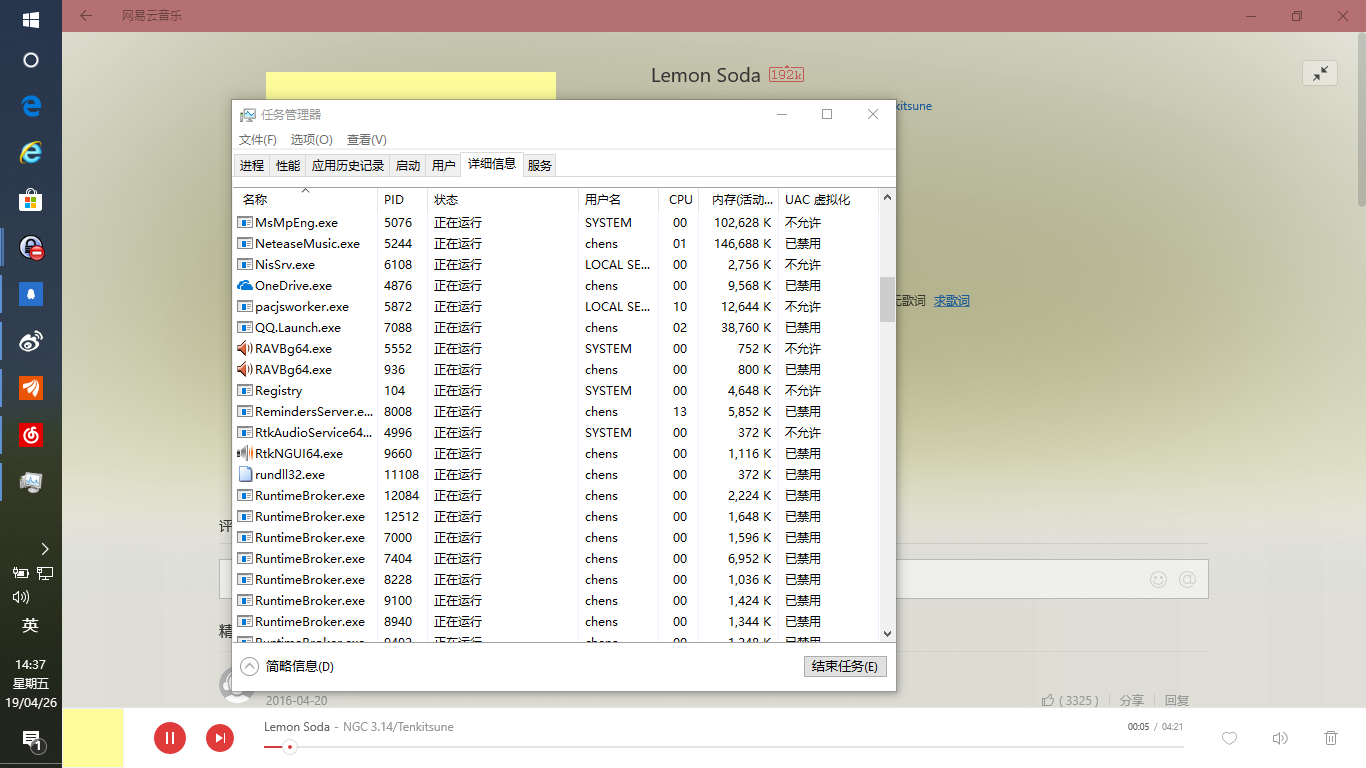Click 分享 on the comment

coord(1132,701)
